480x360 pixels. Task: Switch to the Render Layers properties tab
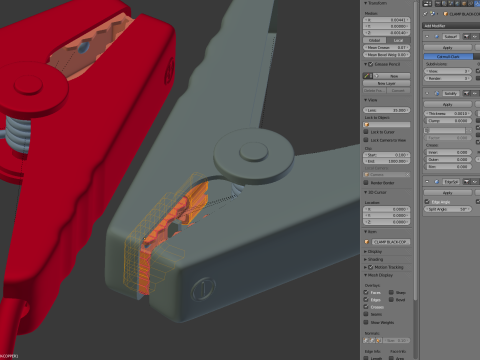tap(444, 4)
